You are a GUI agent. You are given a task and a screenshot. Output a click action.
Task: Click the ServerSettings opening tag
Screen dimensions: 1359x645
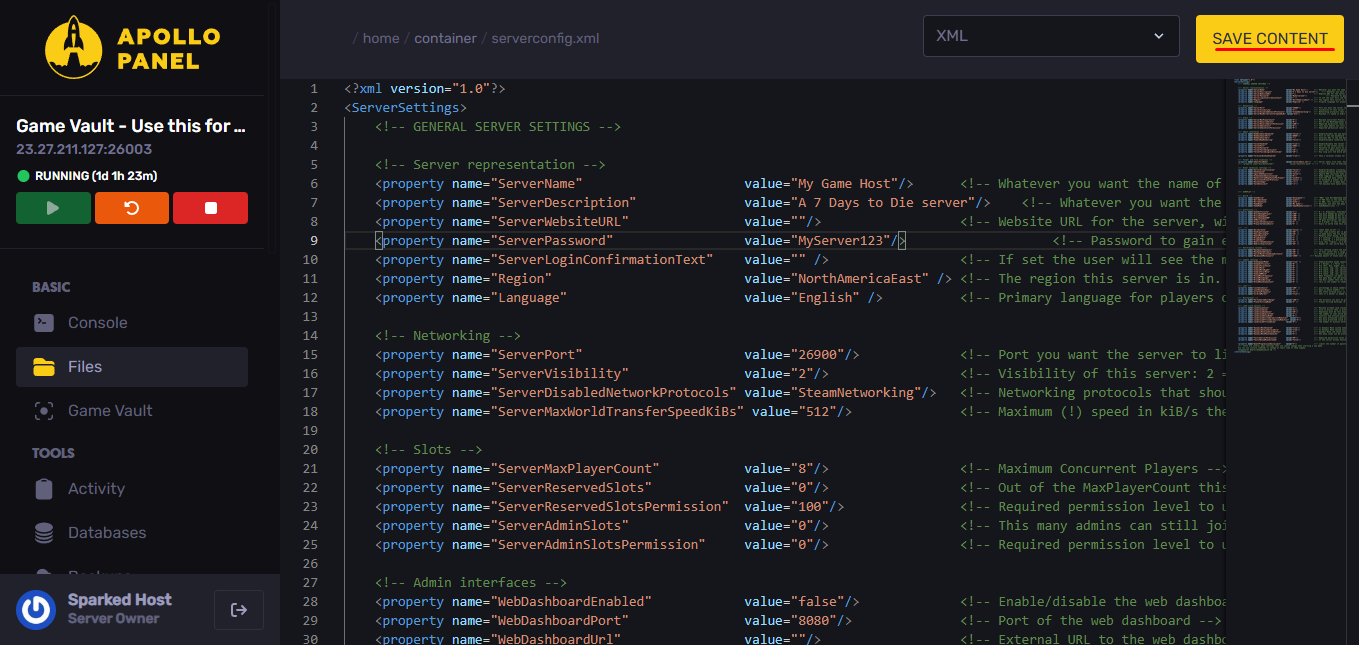pyautogui.click(x=405, y=108)
